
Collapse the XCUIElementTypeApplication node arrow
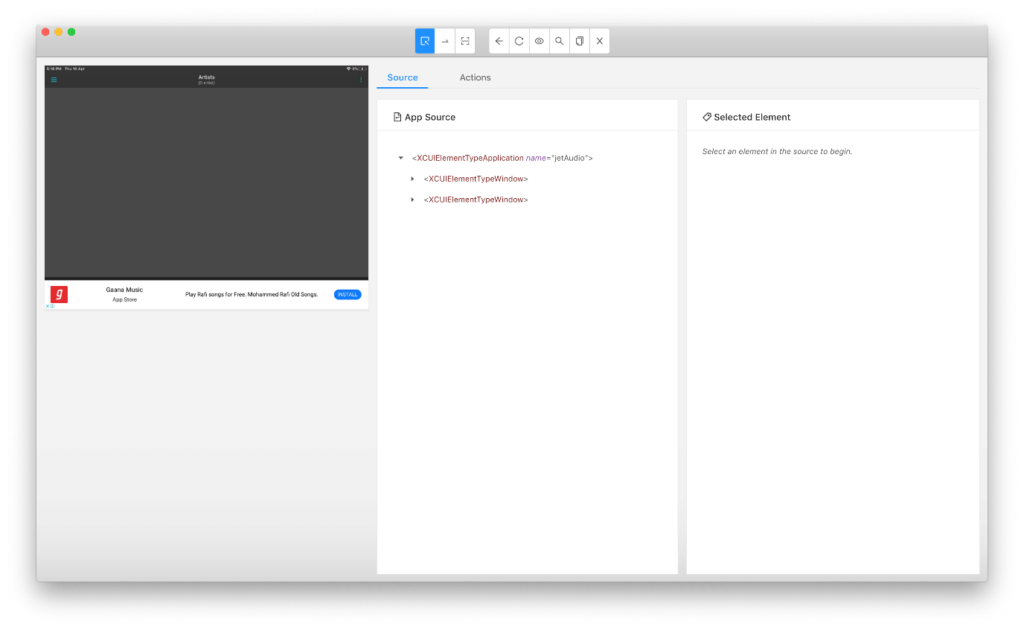coord(401,158)
